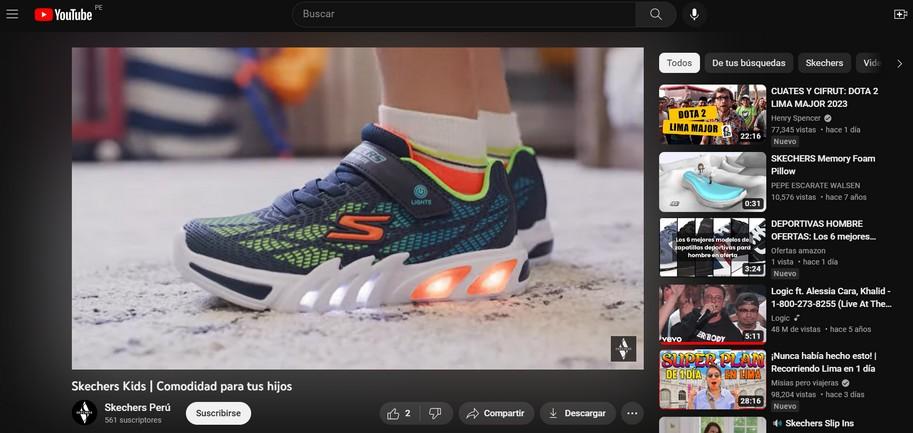This screenshot has width=913, height=433.
Task: Click the magnifier search button
Action: [x=656, y=14]
